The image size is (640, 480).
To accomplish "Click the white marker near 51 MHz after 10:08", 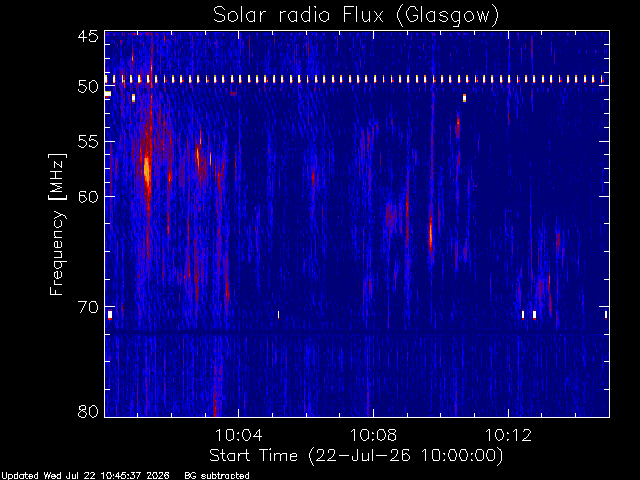I will 464,98.
